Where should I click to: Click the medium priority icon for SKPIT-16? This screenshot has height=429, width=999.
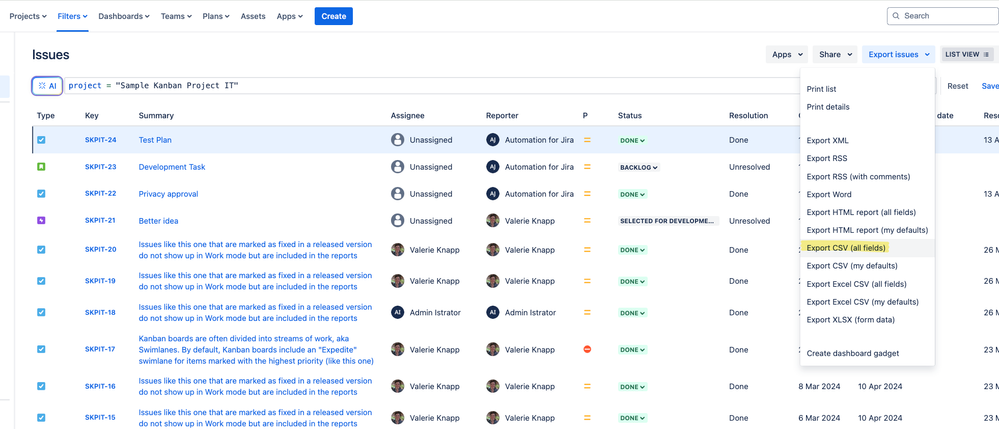pyautogui.click(x=587, y=386)
